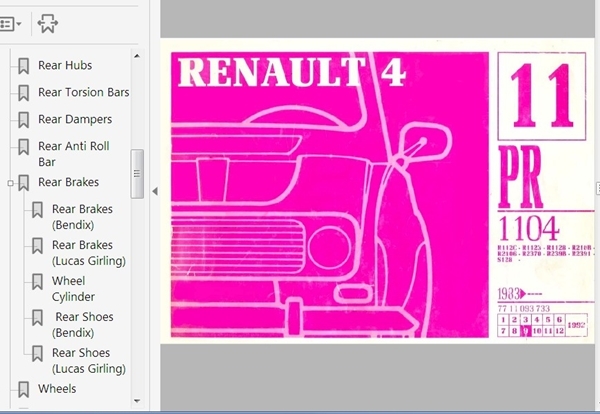Click the bookmarks panel scroll down arrow
Viewport: 600px width, 414px height.
point(137,401)
